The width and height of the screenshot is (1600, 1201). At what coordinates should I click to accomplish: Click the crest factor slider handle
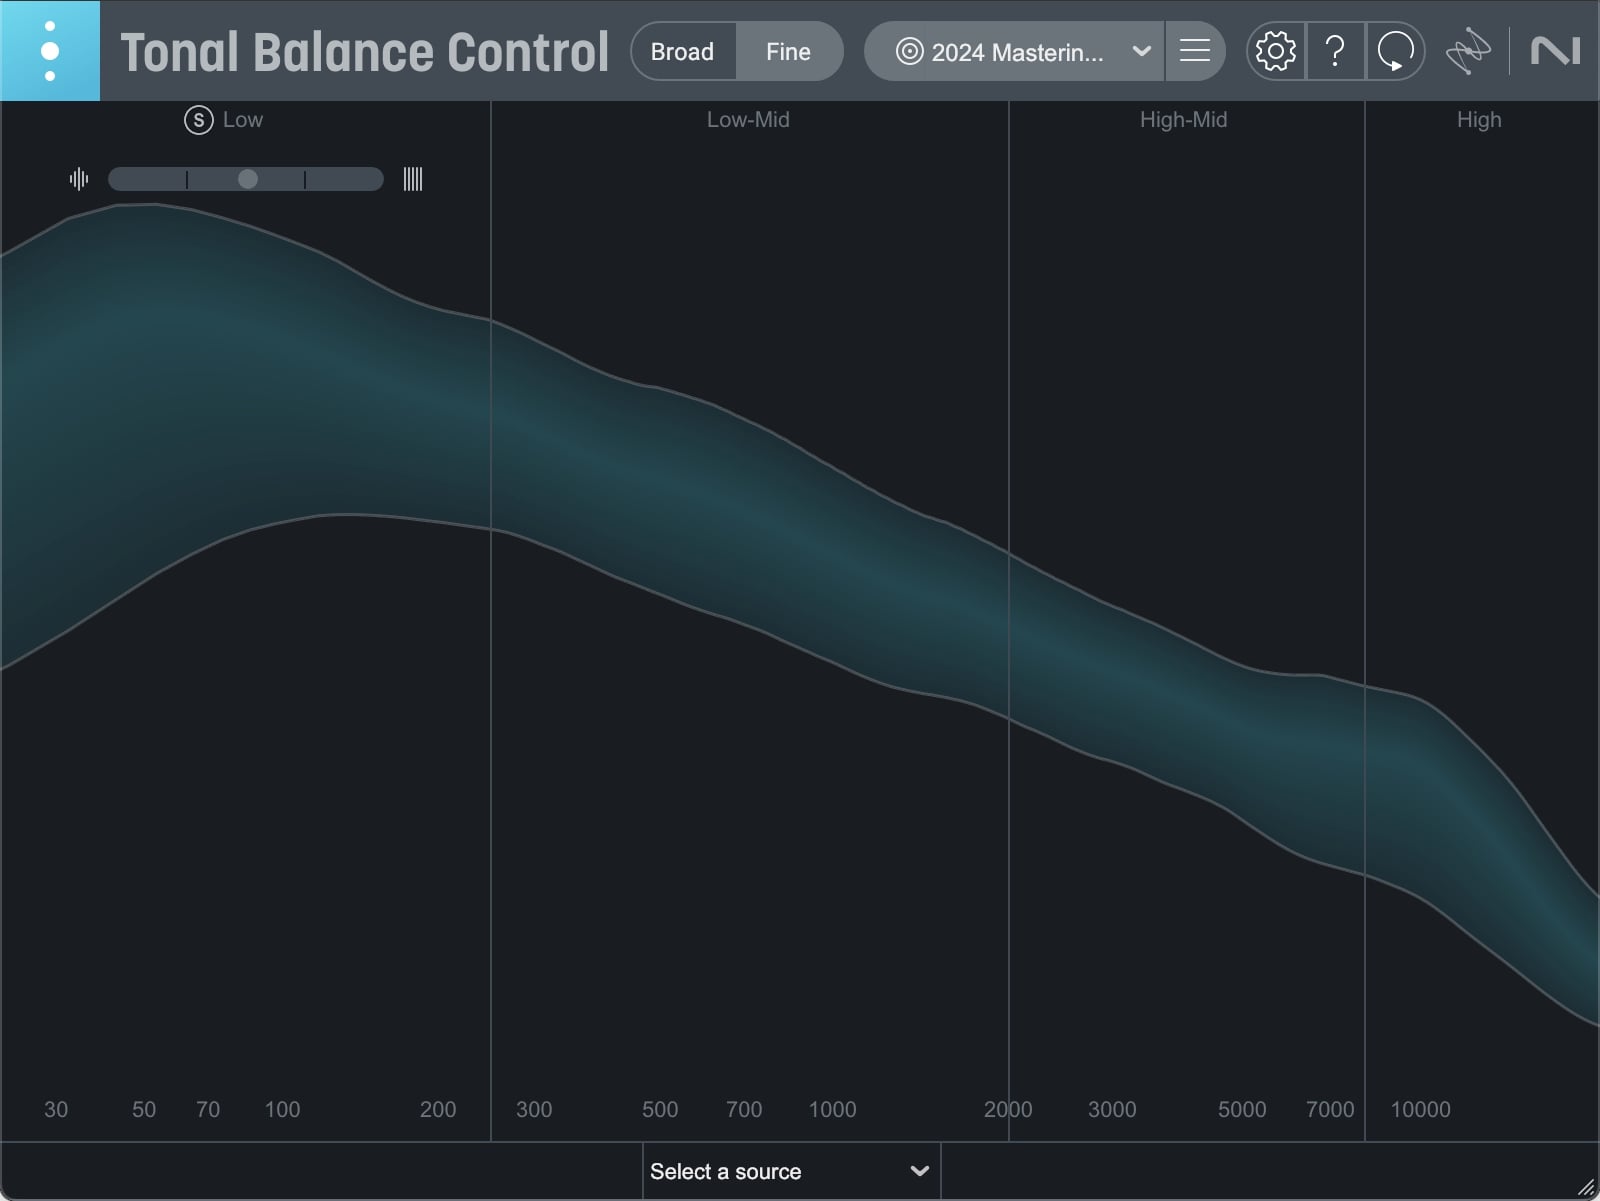[248, 179]
